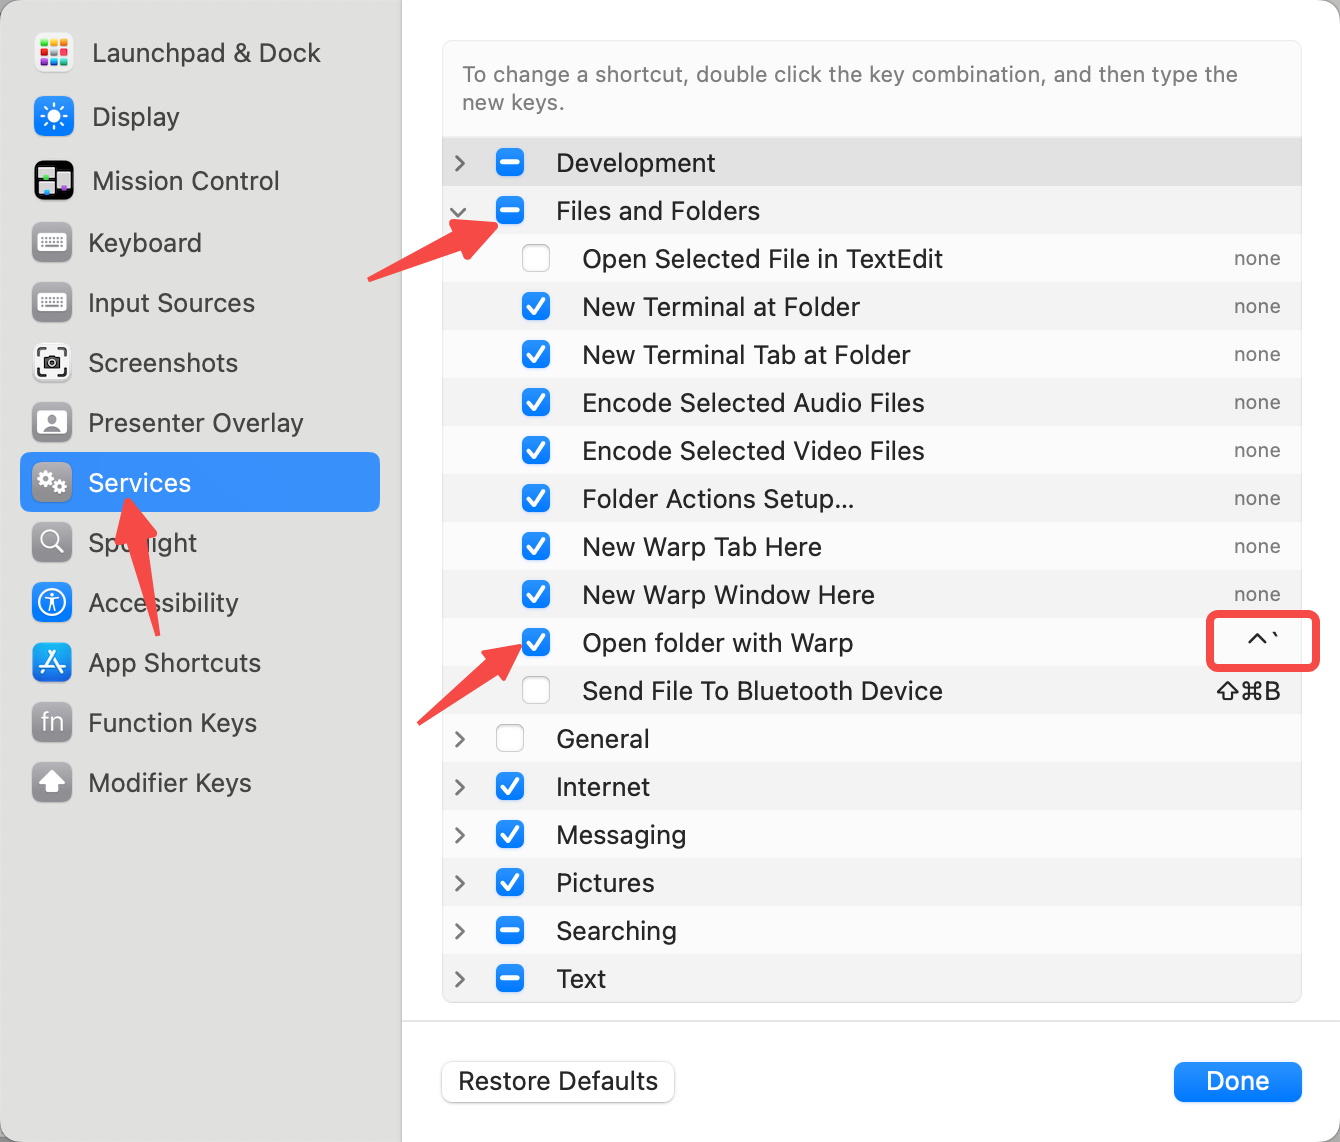Uncheck the Internet group checkbox
1340x1142 pixels.
click(x=510, y=786)
